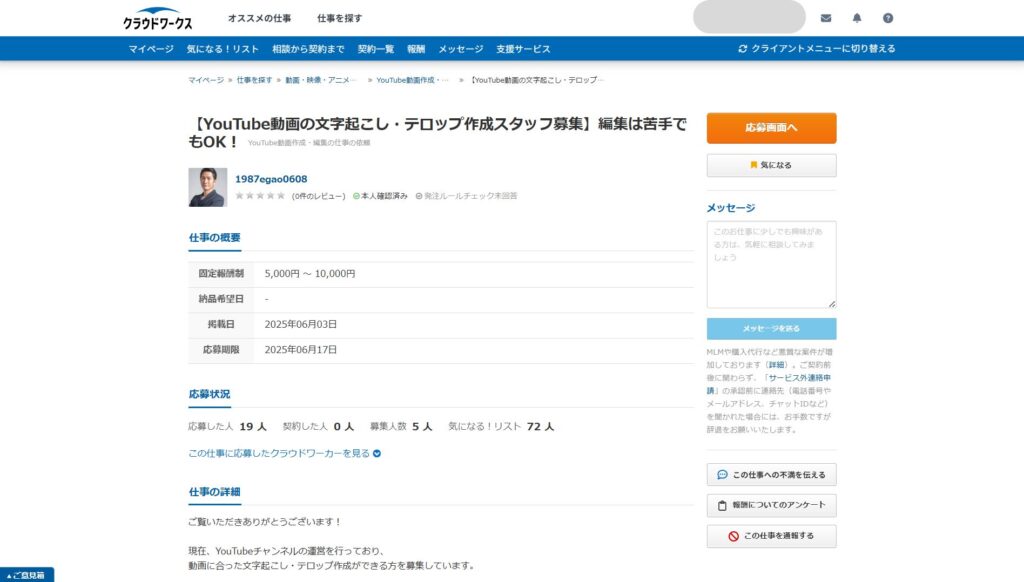Click 気になる！リスト 72 人 count
This screenshot has width=1024, height=582.
pyautogui.click(x=501, y=427)
